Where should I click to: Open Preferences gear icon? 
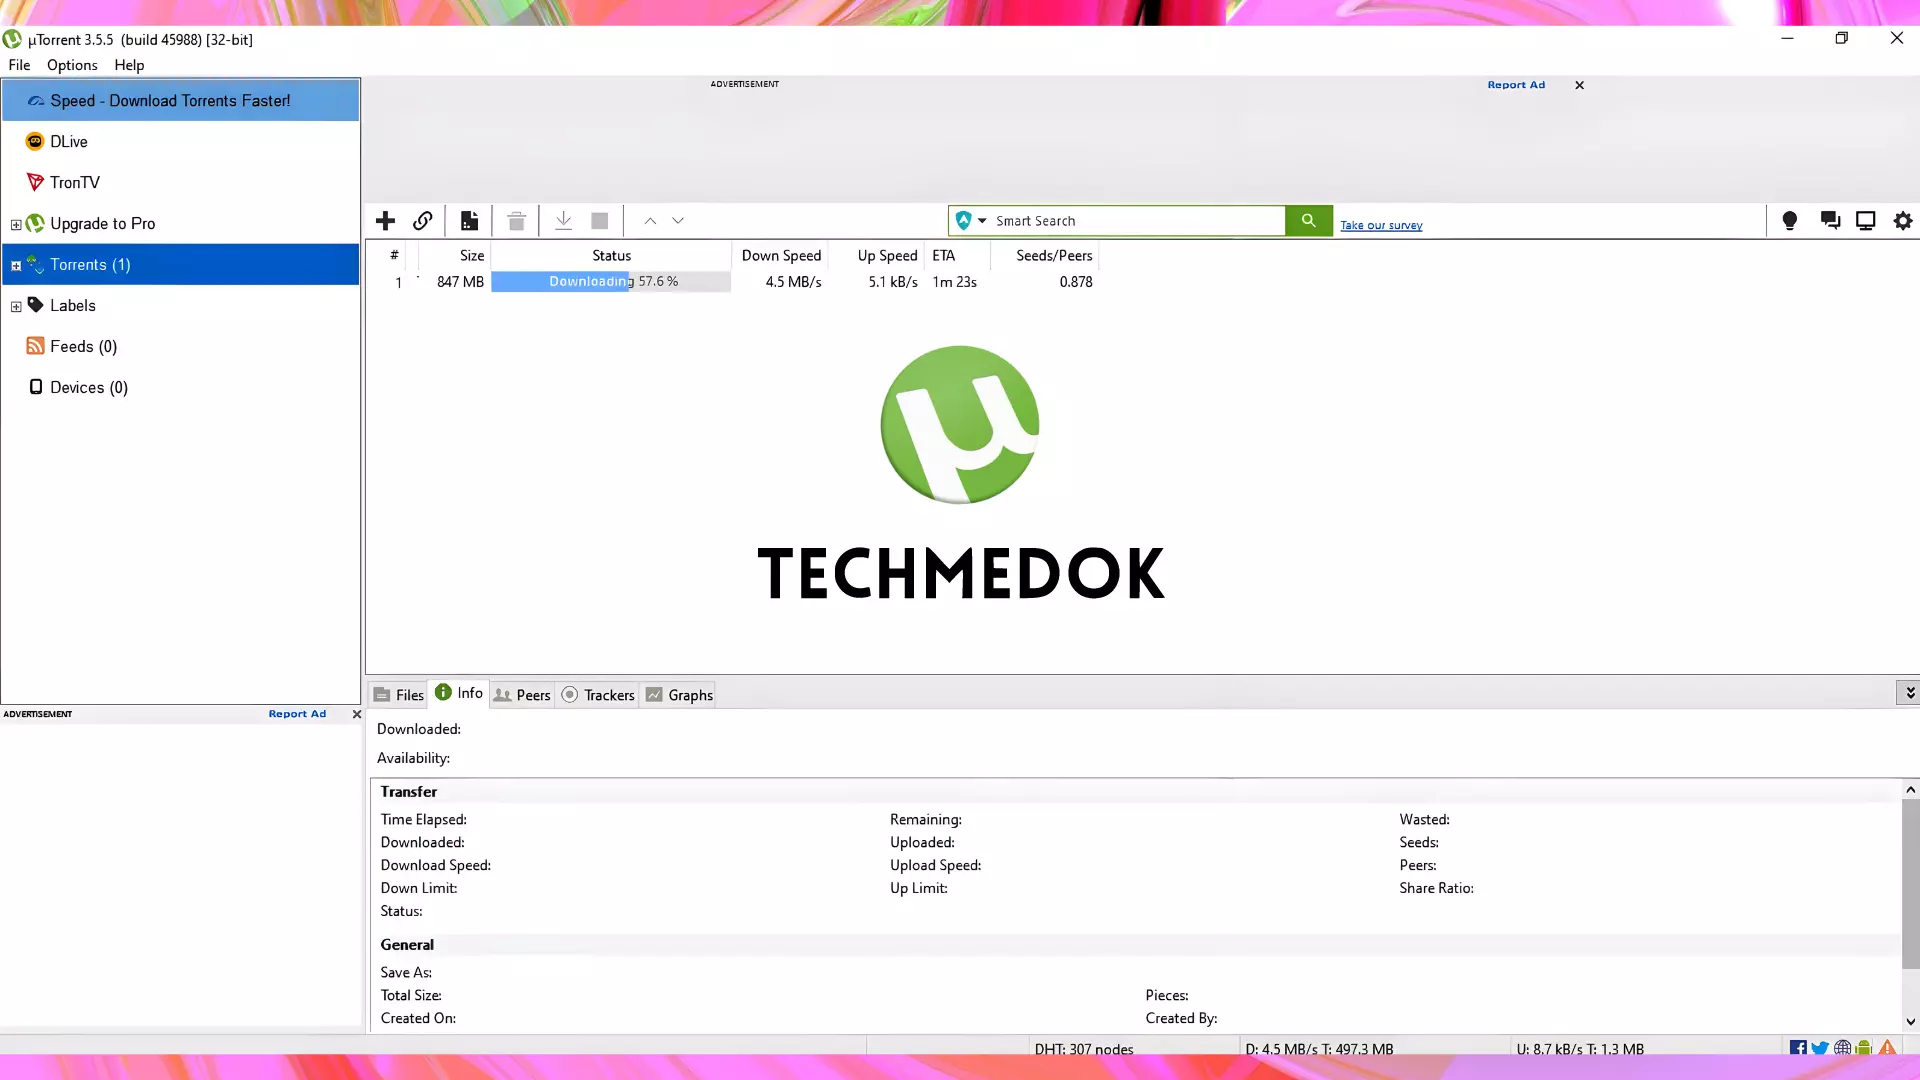1903,221
